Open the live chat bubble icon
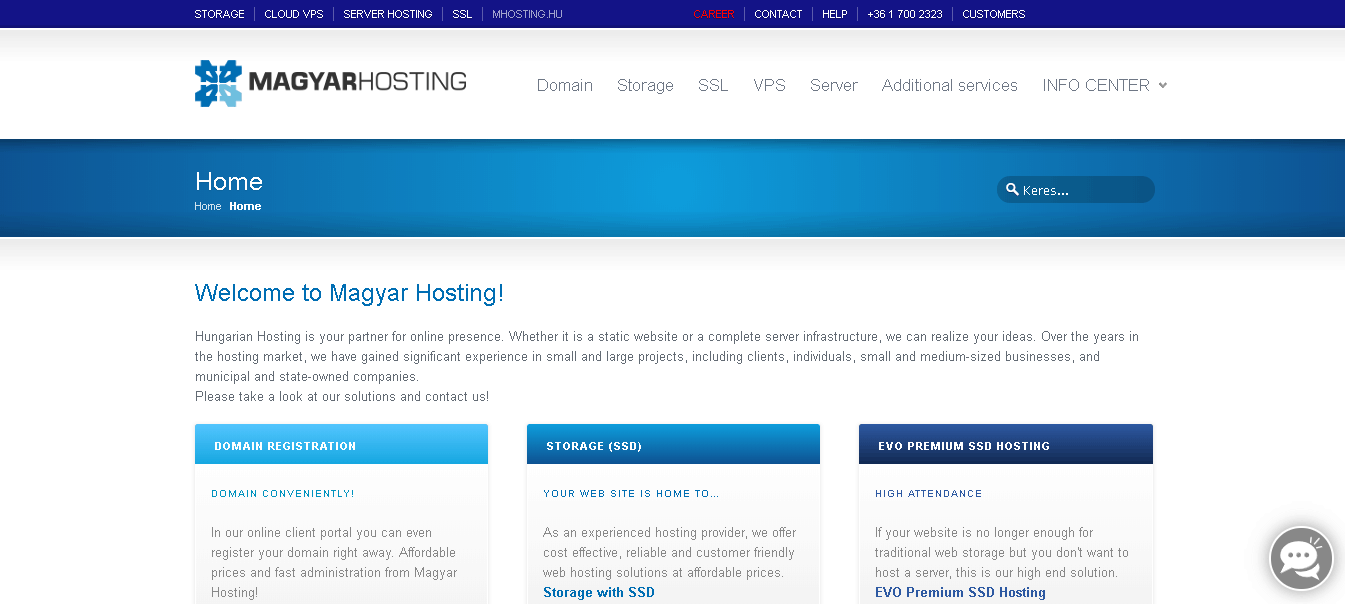 coord(1301,558)
